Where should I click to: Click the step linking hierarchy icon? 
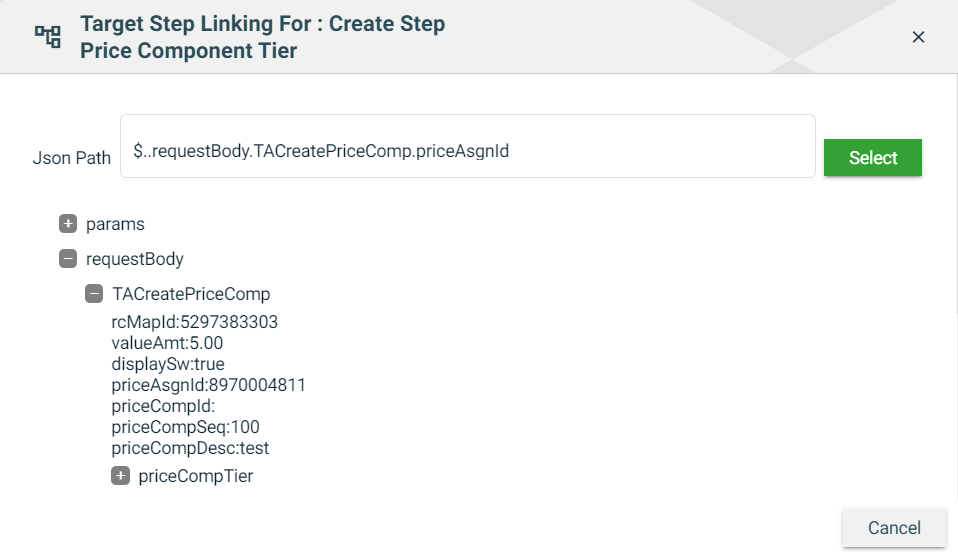48,37
